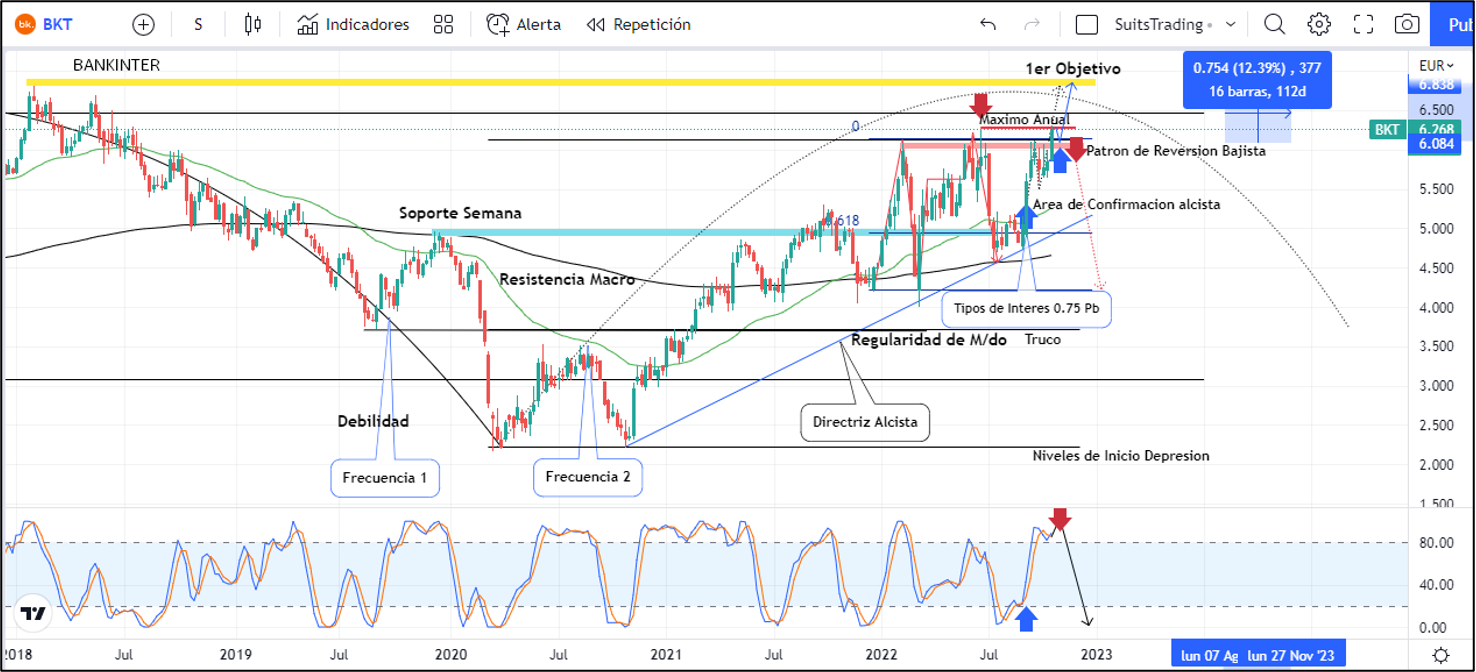Start bar replay with Repetición
Screen dimensions: 1476x672
638,24
